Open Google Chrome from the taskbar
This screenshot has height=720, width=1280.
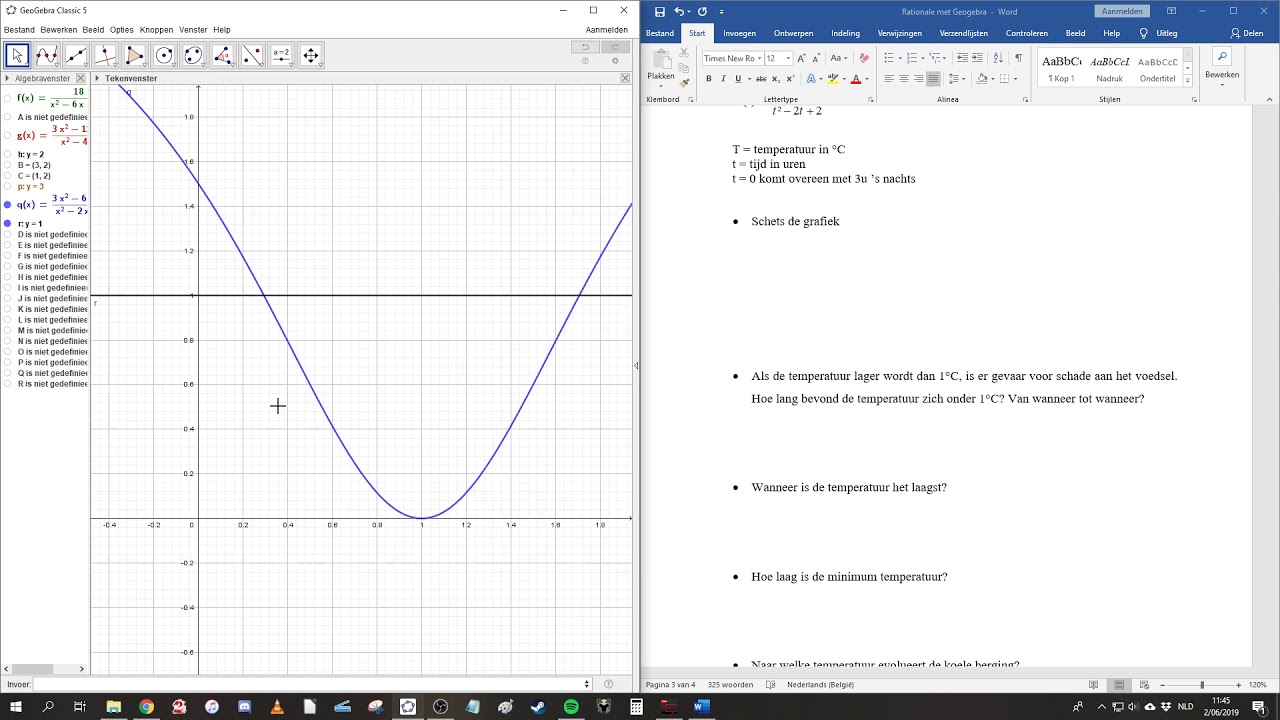click(146, 707)
